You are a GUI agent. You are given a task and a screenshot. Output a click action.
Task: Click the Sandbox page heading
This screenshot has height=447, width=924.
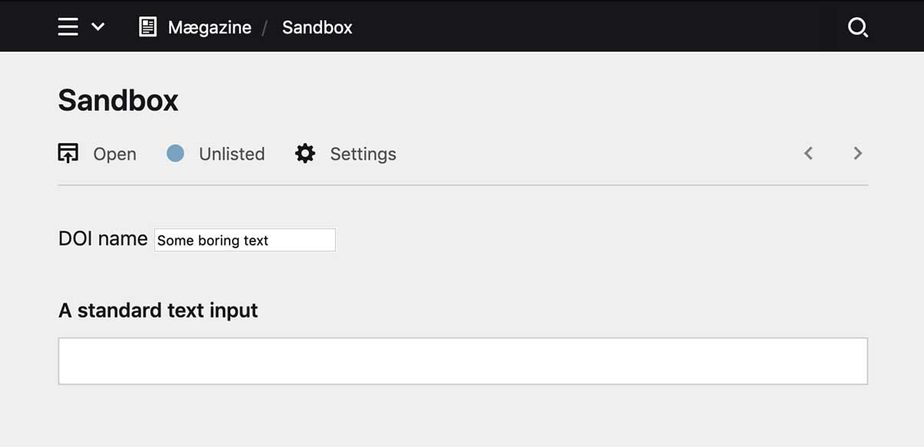tap(118, 100)
